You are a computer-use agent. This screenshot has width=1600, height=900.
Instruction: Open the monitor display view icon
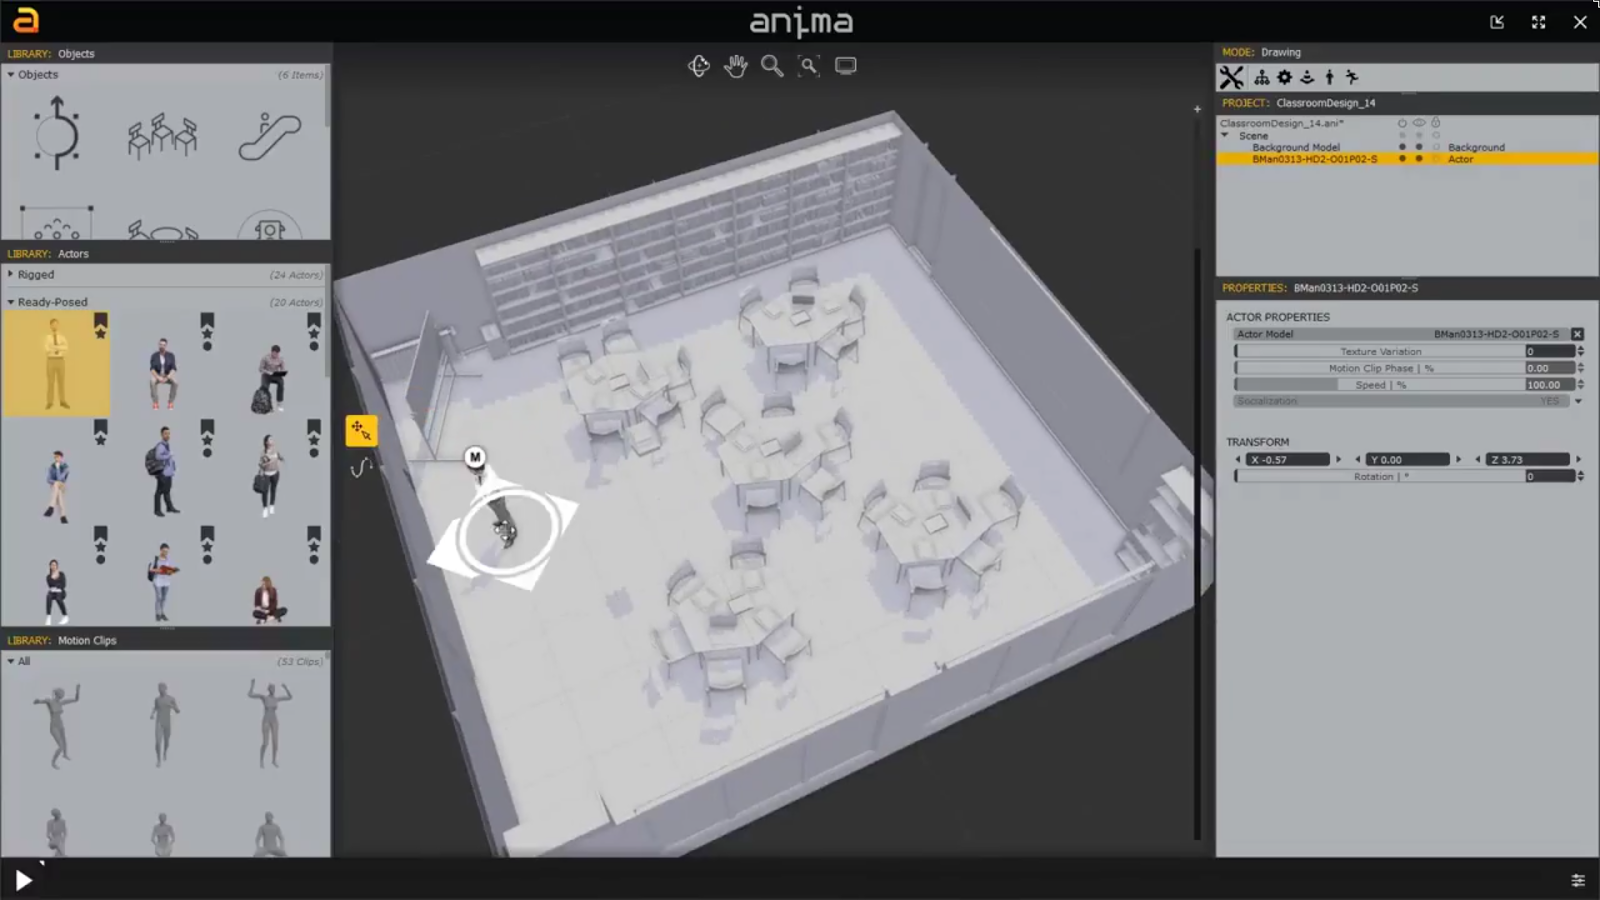[845, 64]
